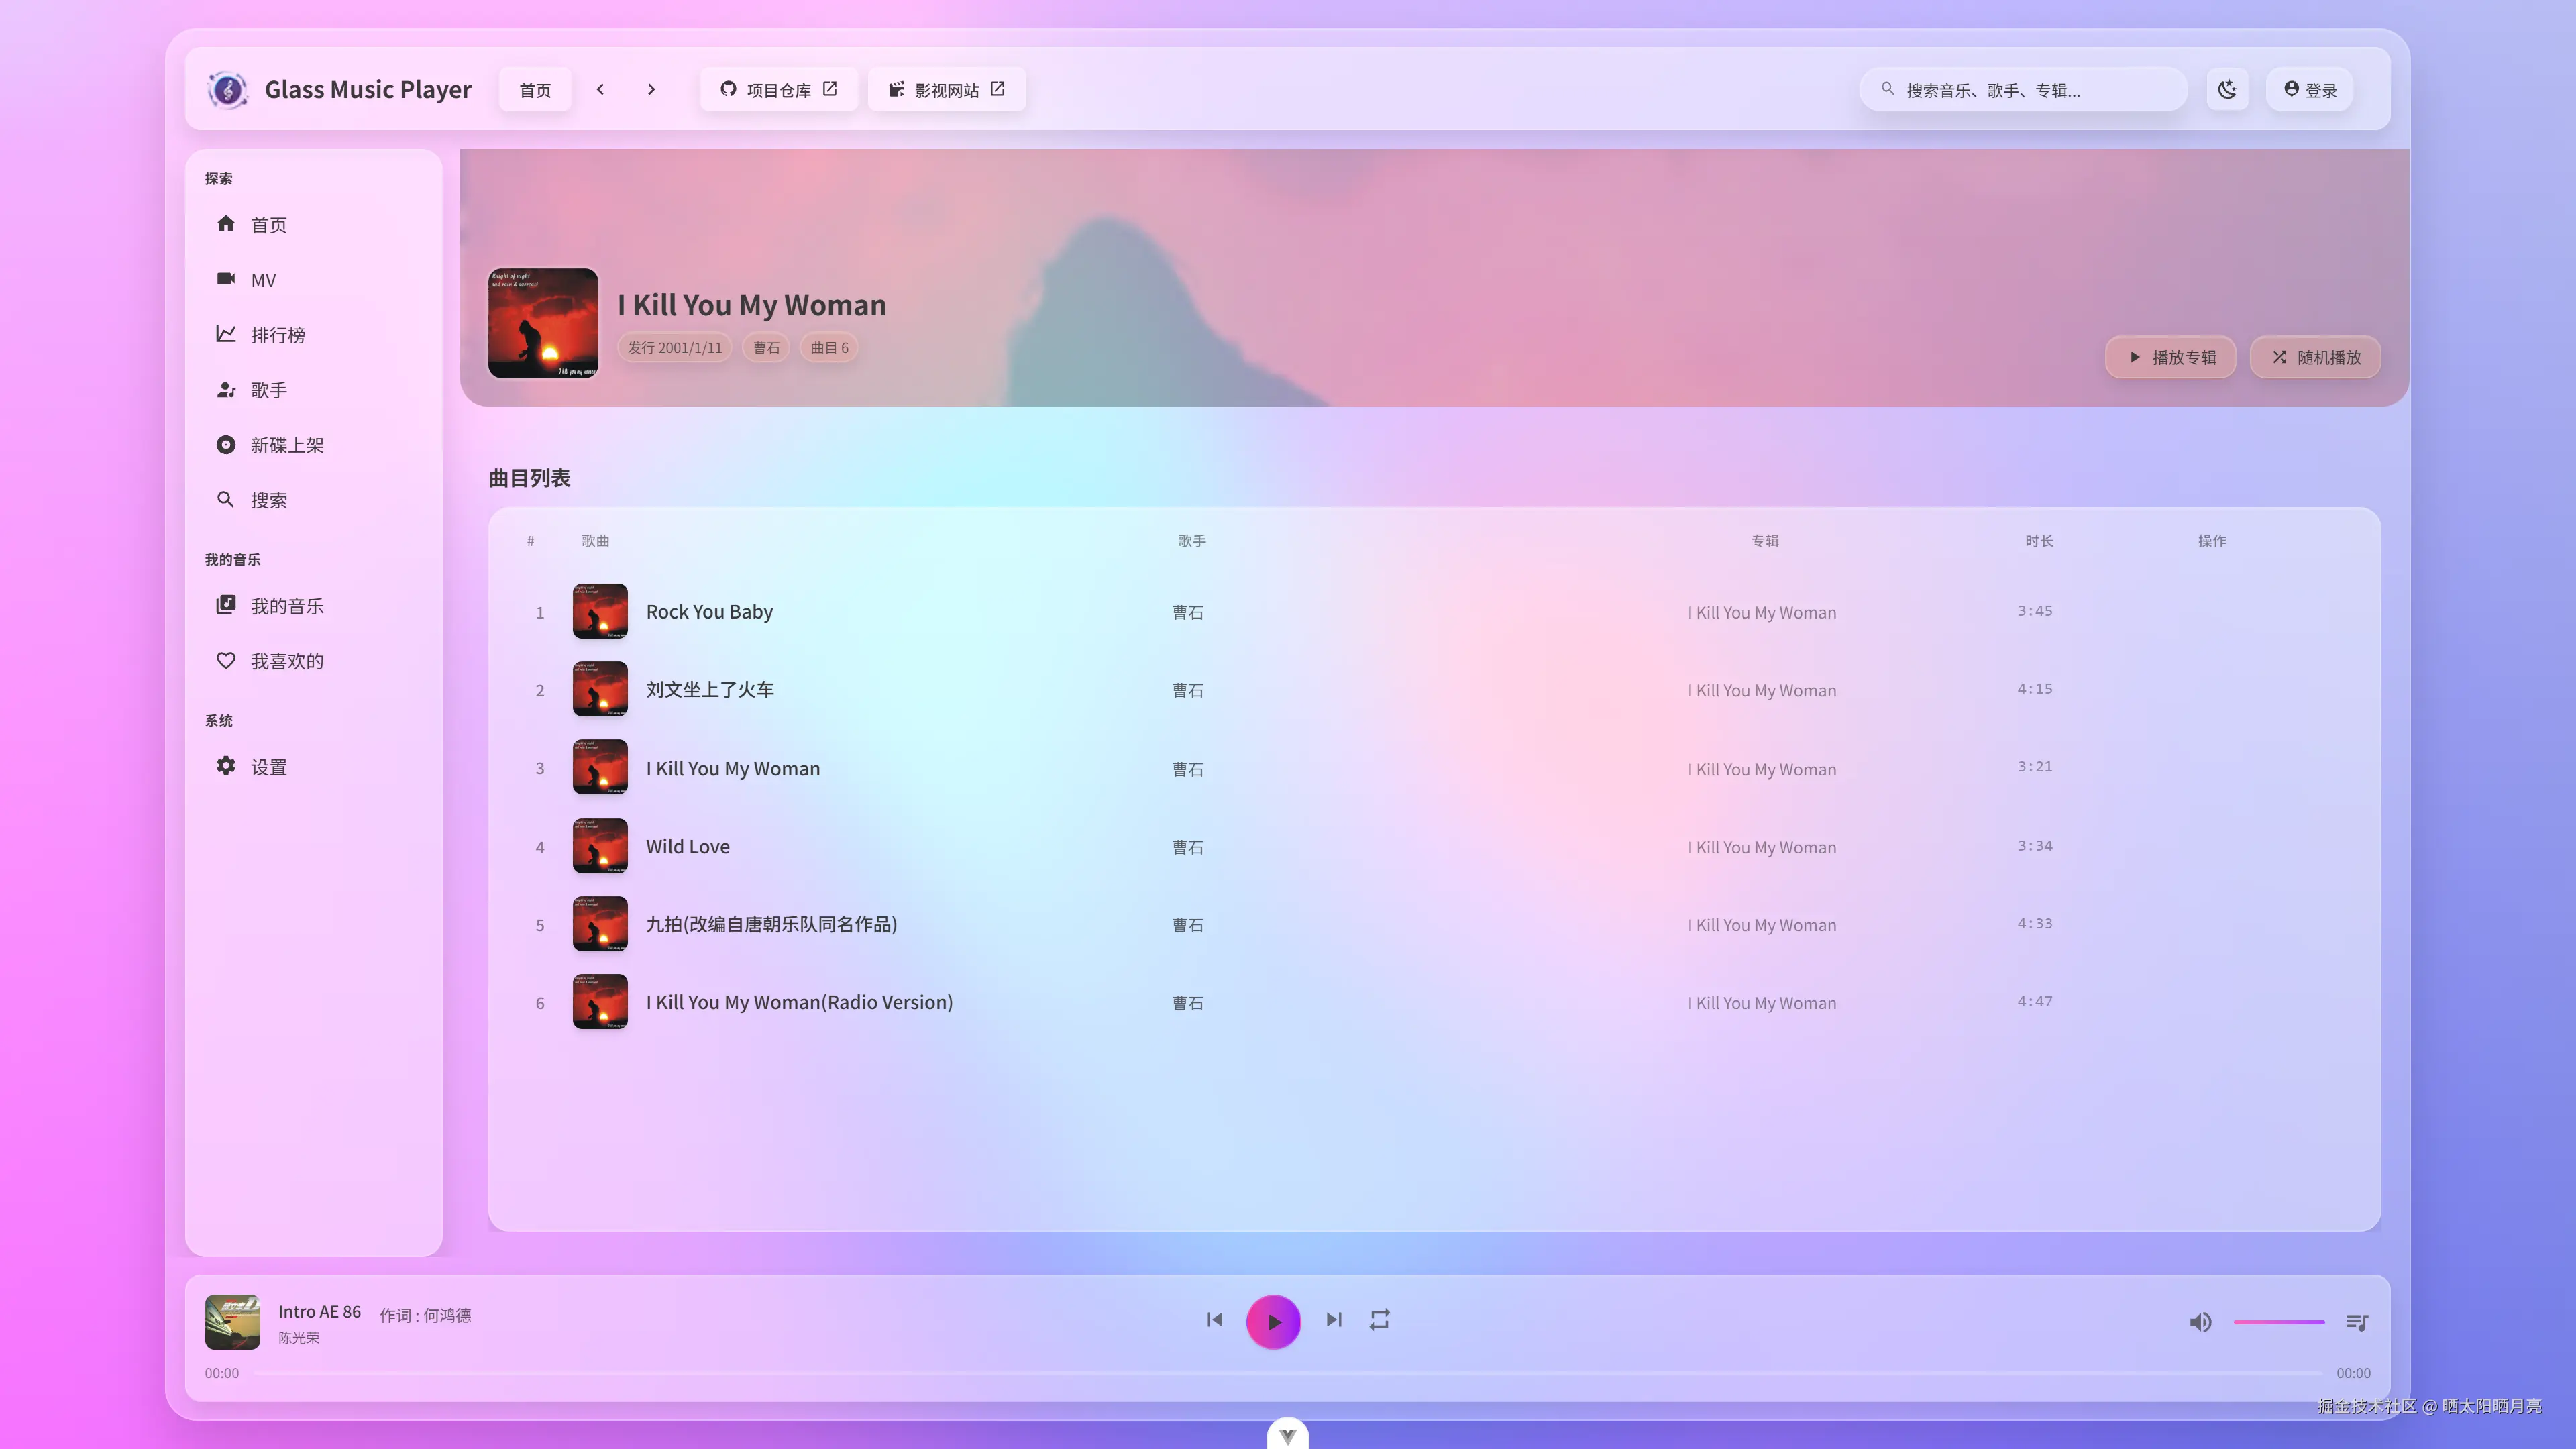2576x1449 pixels.
Task: Skip to the next track
Action: click(1334, 1321)
